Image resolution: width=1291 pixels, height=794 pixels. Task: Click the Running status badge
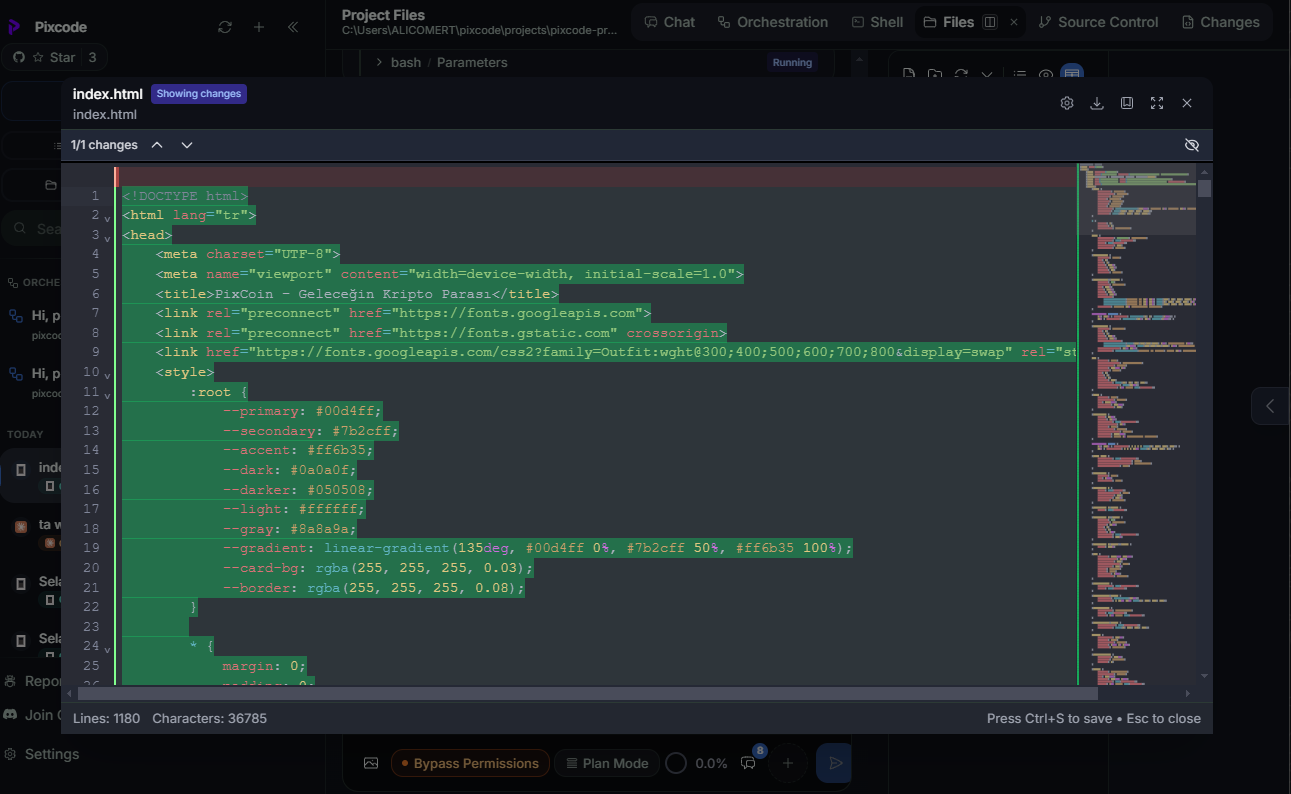point(792,62)
